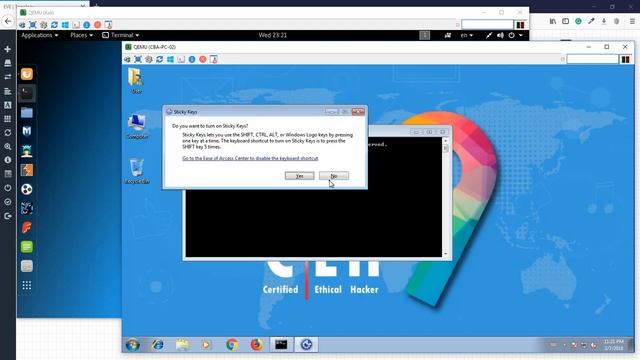Viewport: 640px width, 360px height.
Task: Toggle fullscreen icon in CBA-PC-02 QEMU toolbar
Action: pos(138,60)
